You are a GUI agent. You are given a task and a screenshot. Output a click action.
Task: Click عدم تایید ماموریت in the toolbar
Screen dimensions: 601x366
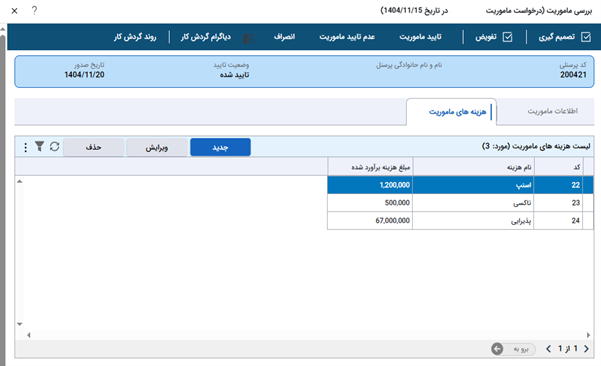pos(347,37)
